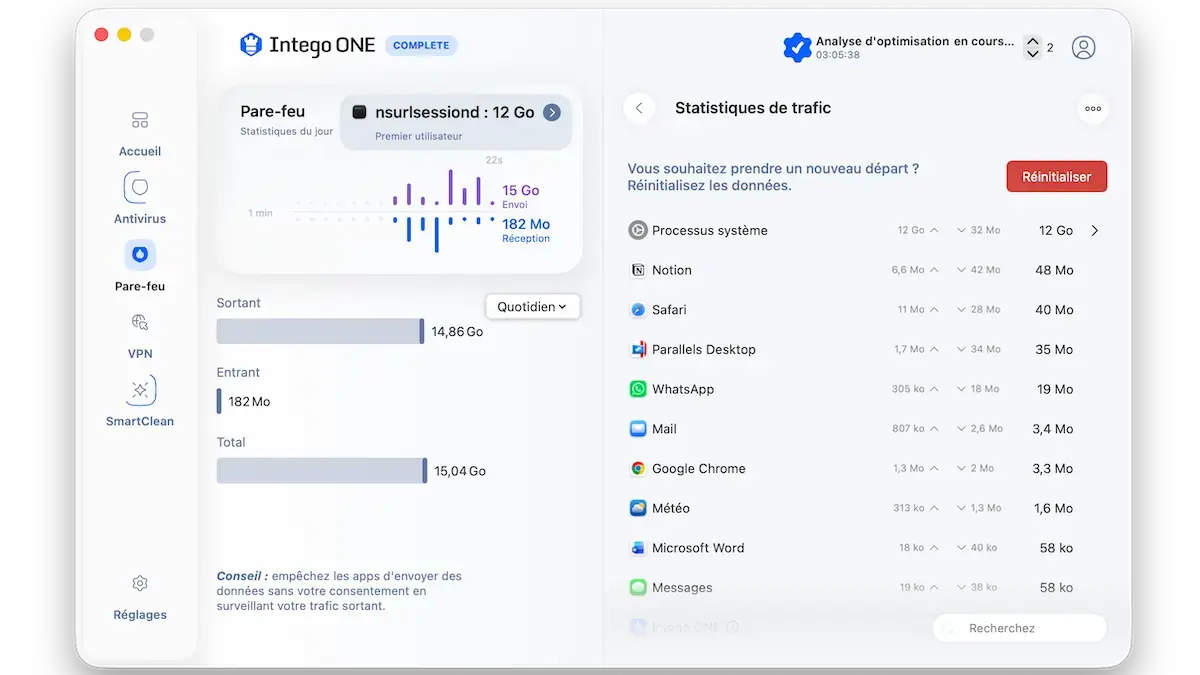Click the Notion app icon

coord(638,270)
